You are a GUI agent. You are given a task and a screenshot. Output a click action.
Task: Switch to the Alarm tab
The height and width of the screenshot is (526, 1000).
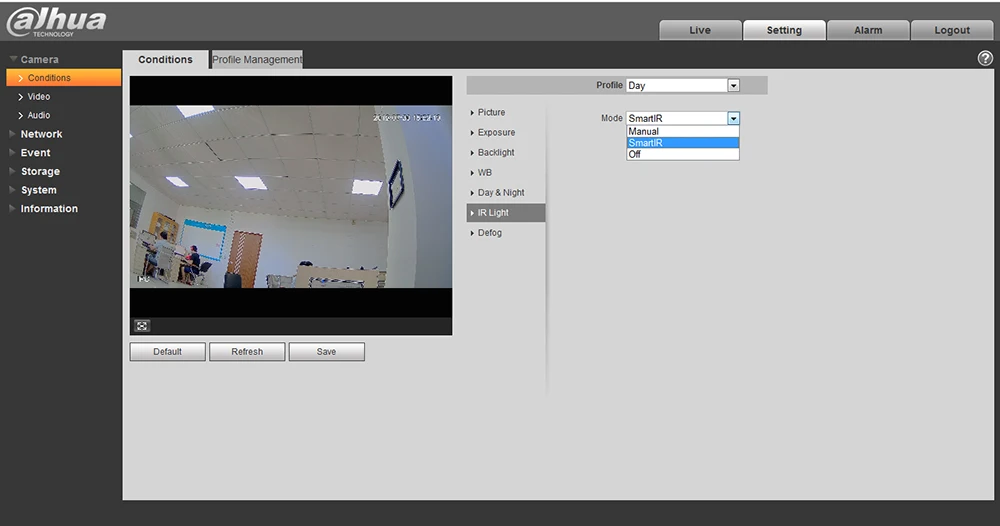(868, 30)
